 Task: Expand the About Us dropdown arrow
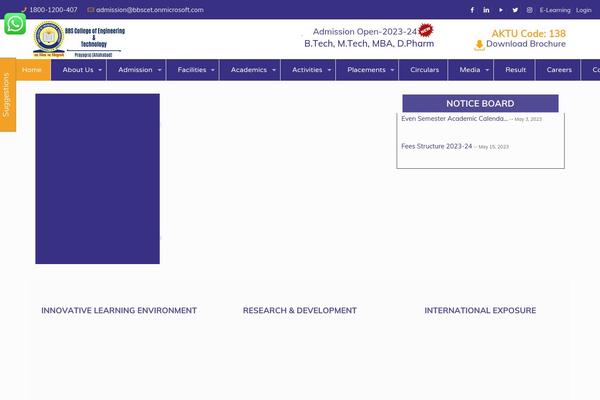pos(100,70)
